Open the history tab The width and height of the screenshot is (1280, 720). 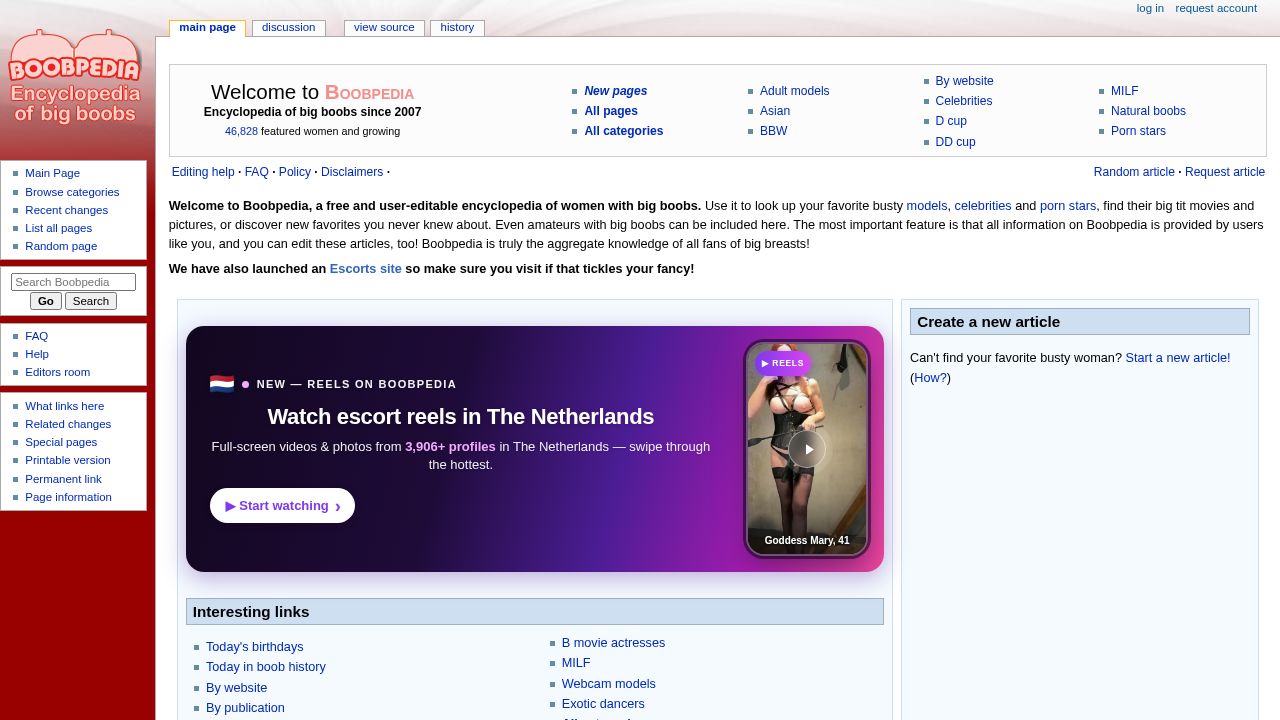(x=457, y=28)
